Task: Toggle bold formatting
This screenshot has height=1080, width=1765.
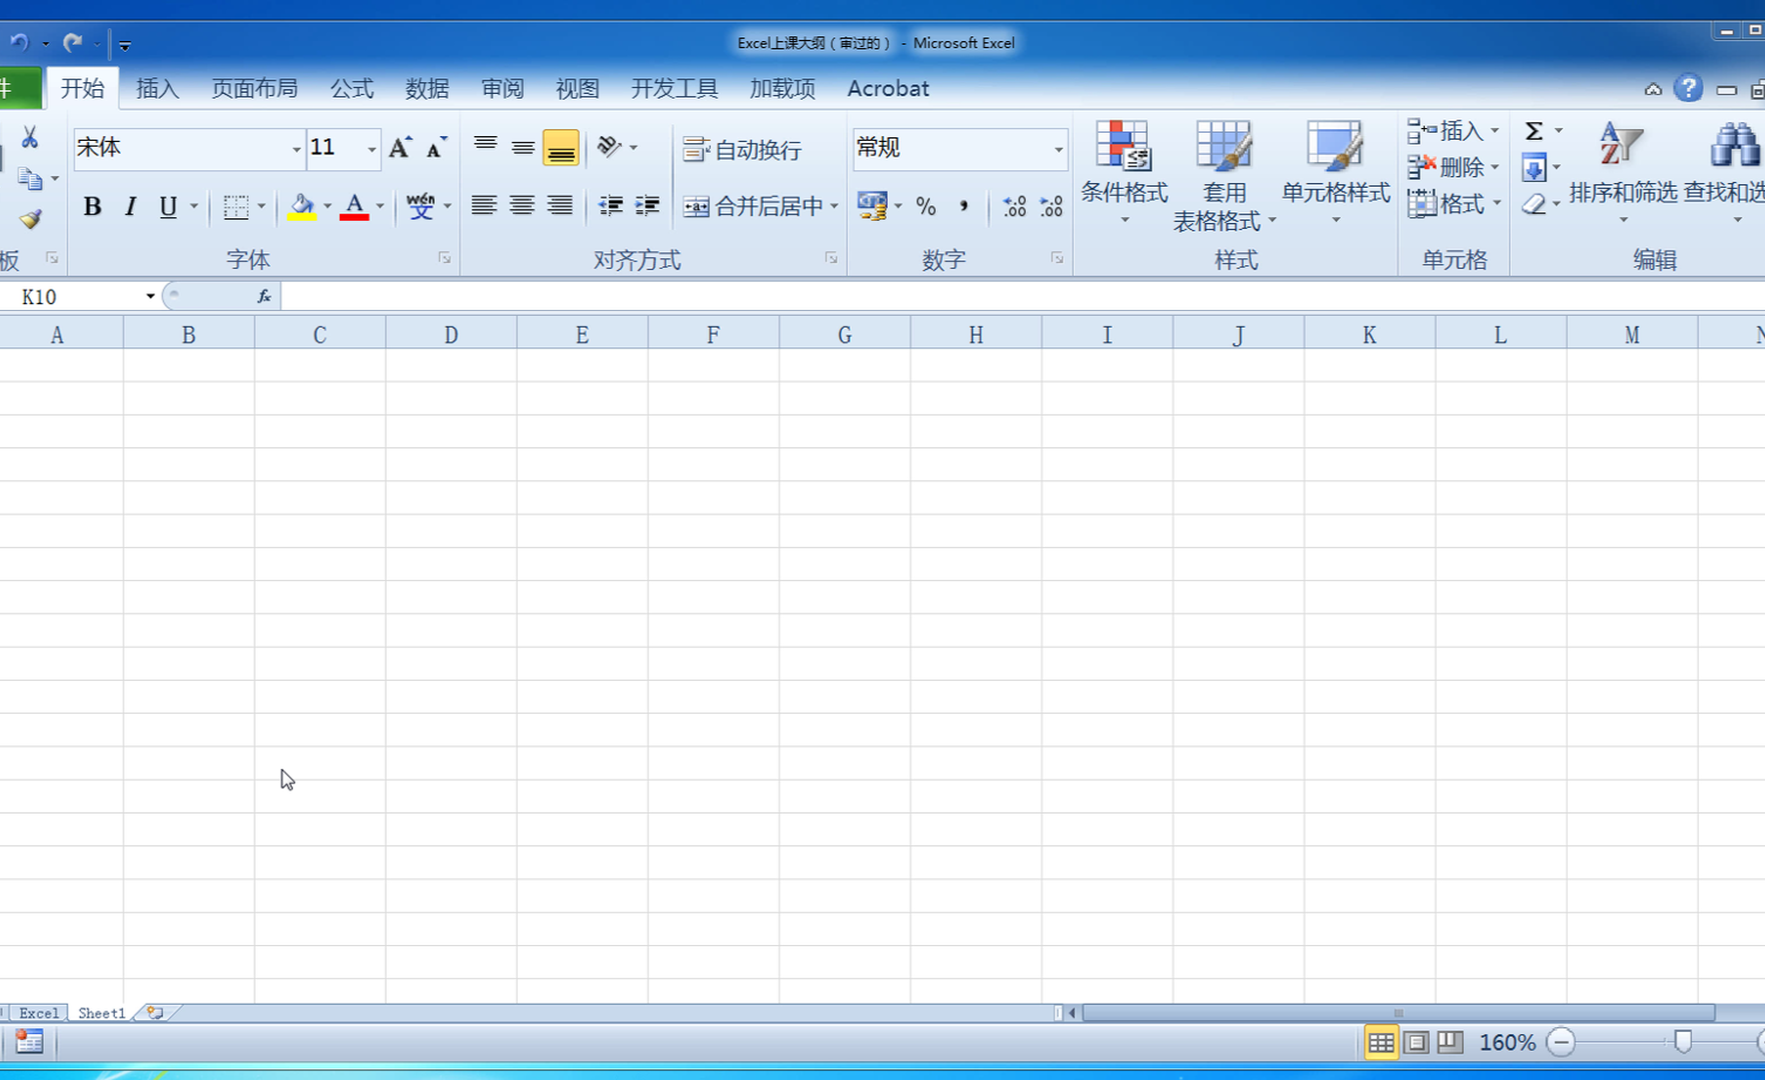Action: click(x=92, y=207)
